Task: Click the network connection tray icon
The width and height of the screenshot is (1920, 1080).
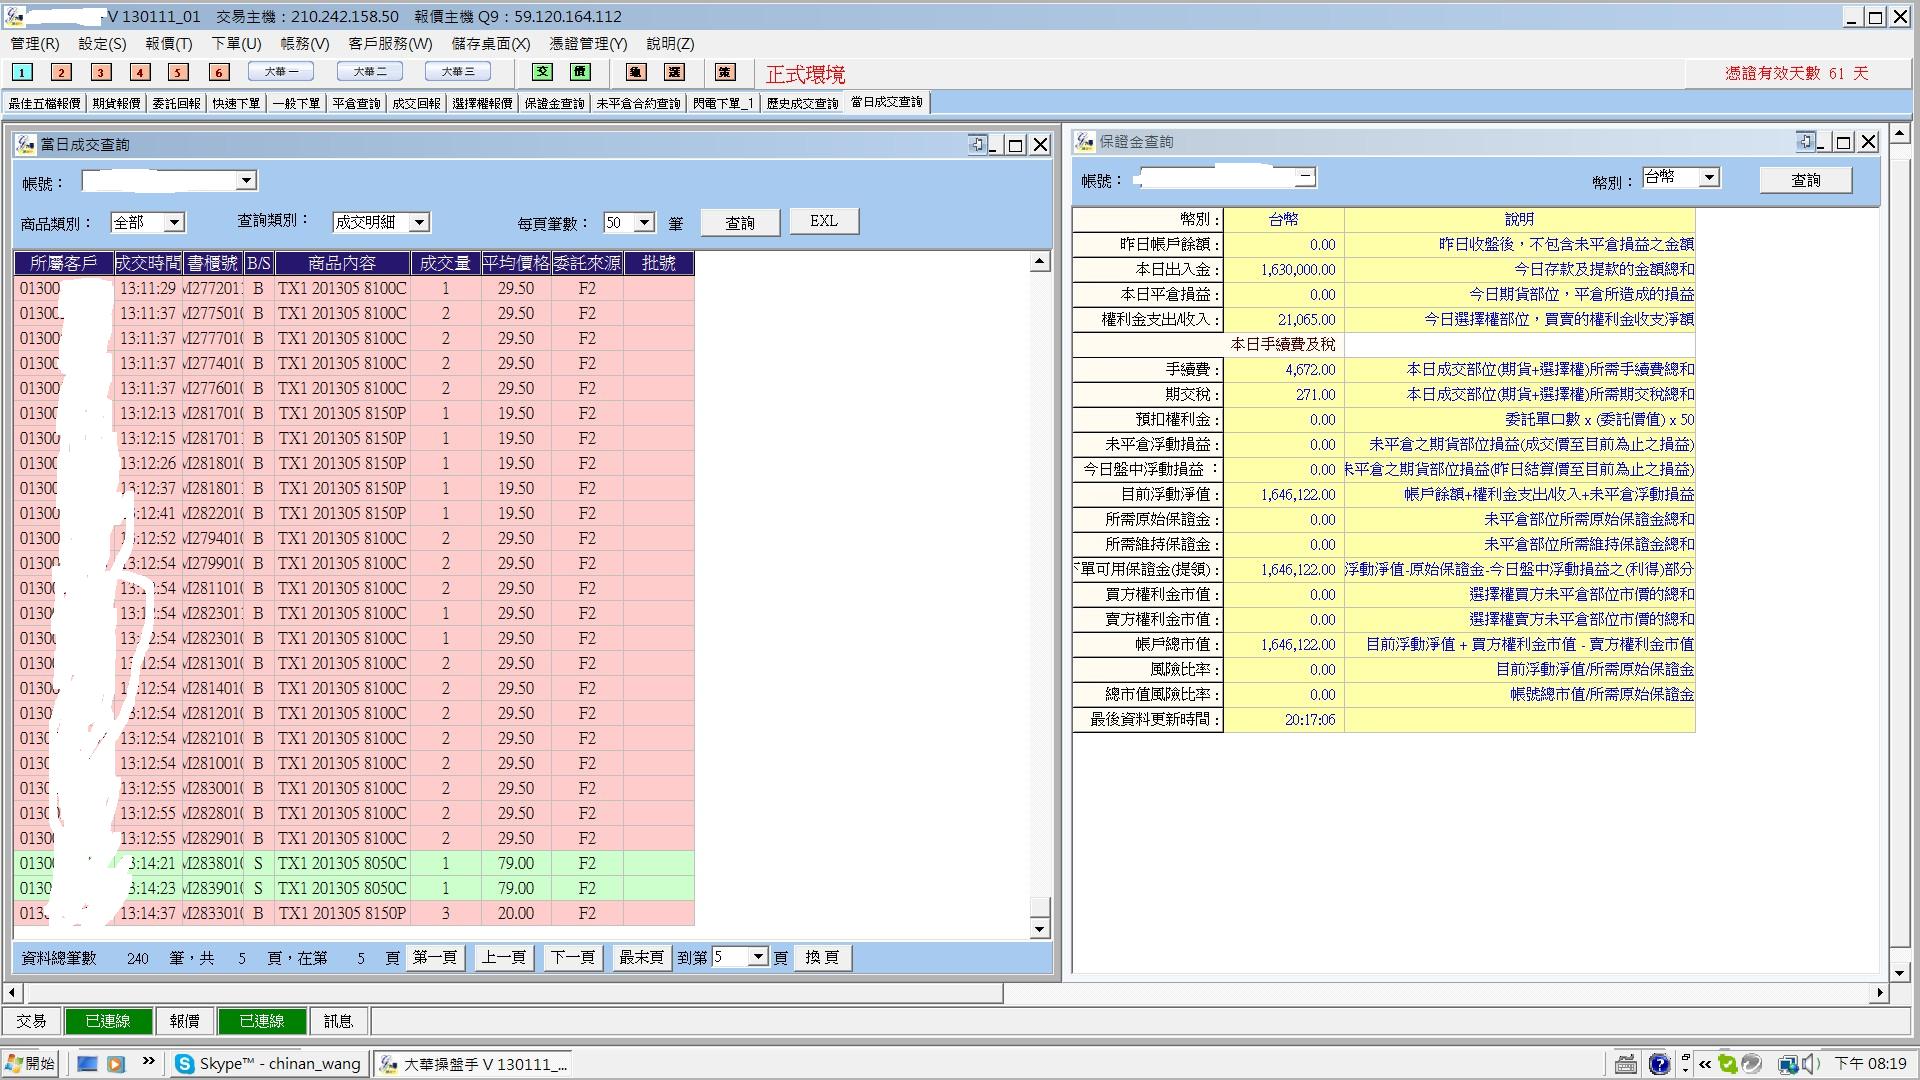Action: (x=1788, y=1064)
